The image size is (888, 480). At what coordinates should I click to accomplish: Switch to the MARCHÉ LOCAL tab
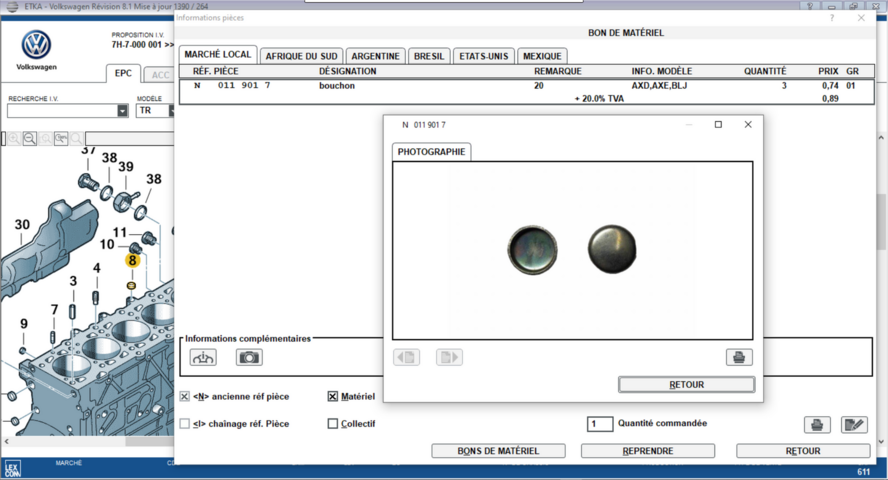click(x=217, y=54)
